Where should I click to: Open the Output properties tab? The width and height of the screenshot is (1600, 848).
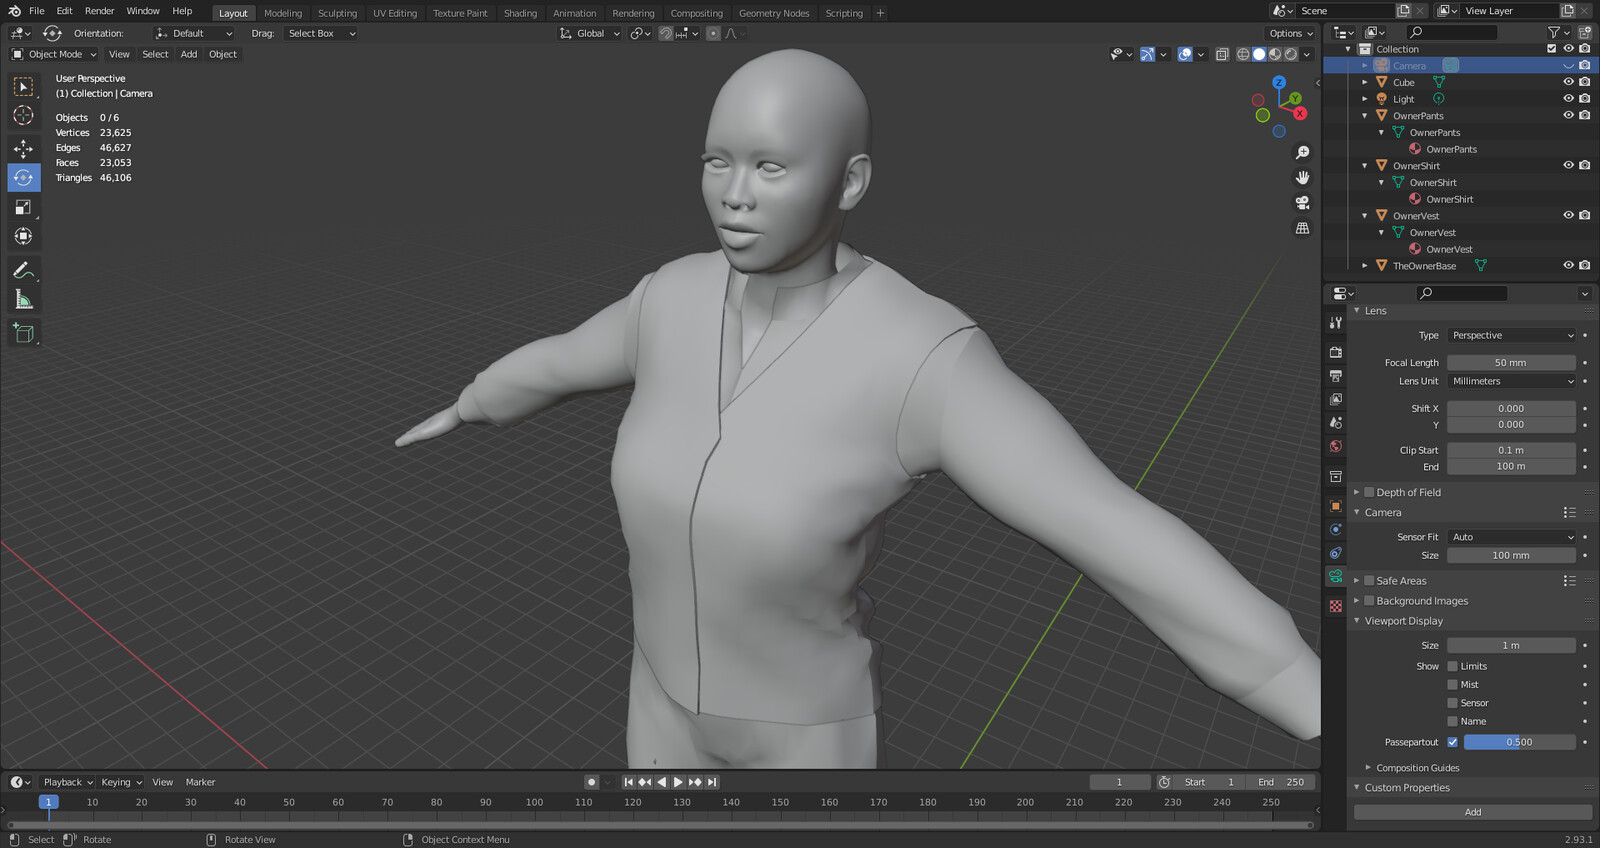pos(1335,376)
